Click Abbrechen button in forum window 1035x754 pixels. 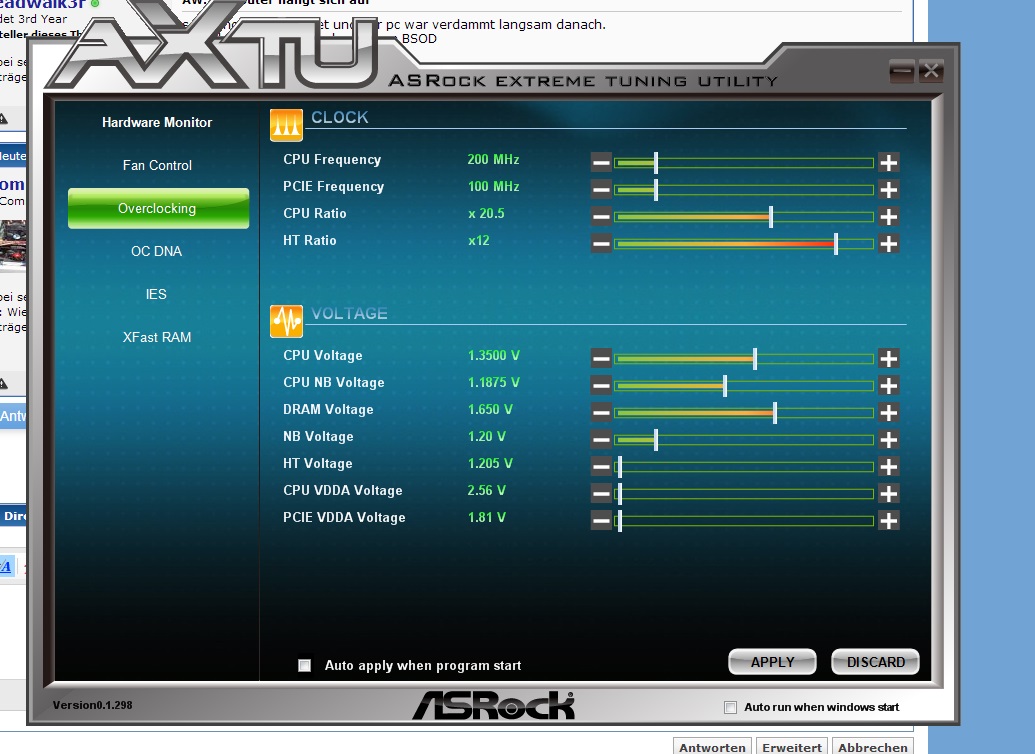click(873, 746)
